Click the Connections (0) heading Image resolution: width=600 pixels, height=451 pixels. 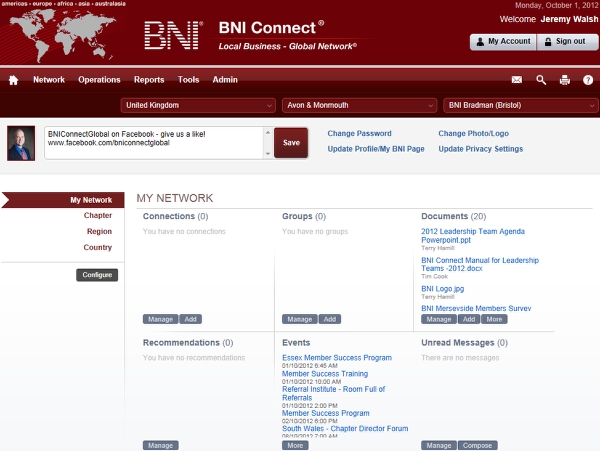click(x=175, y=216)
